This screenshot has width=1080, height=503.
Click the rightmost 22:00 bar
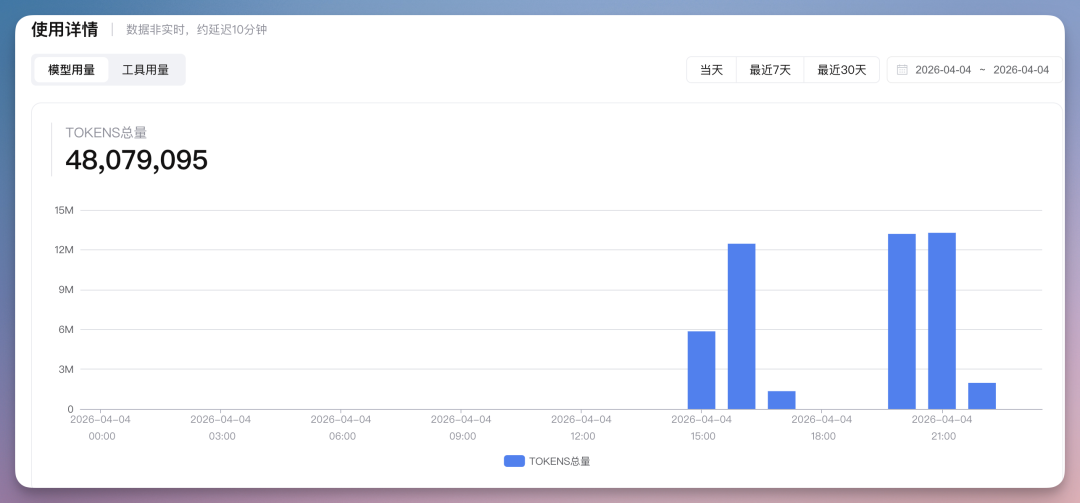tap(981, 396)
